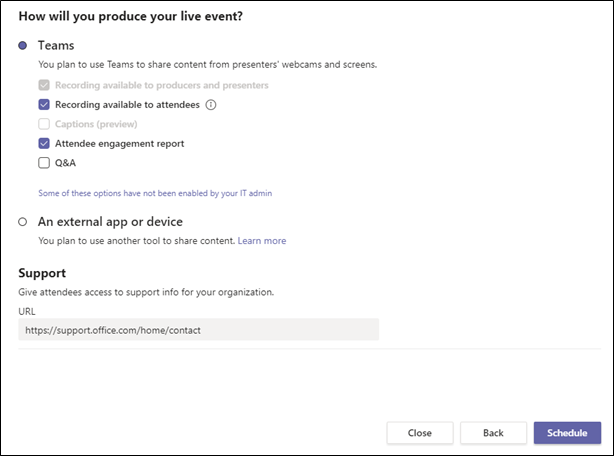Click the Schedule button

tap(567, 433)
